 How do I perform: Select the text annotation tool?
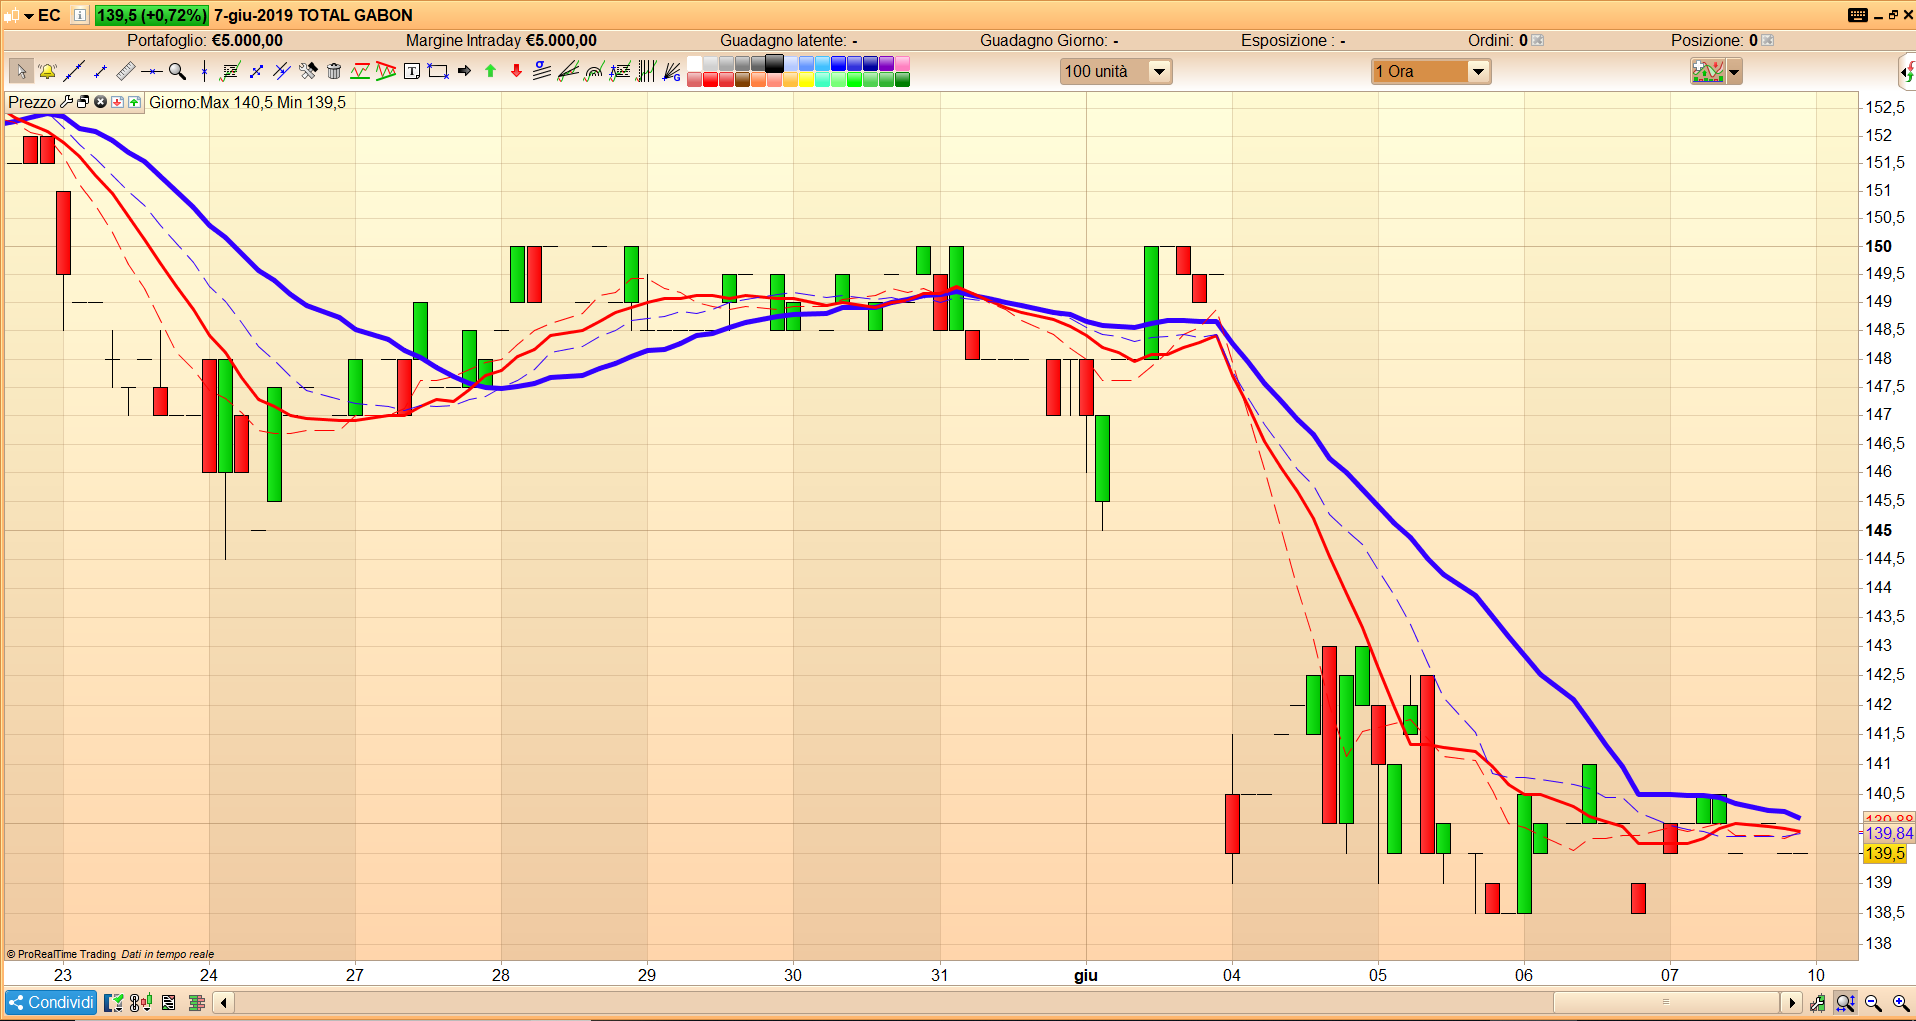(412, 71)
